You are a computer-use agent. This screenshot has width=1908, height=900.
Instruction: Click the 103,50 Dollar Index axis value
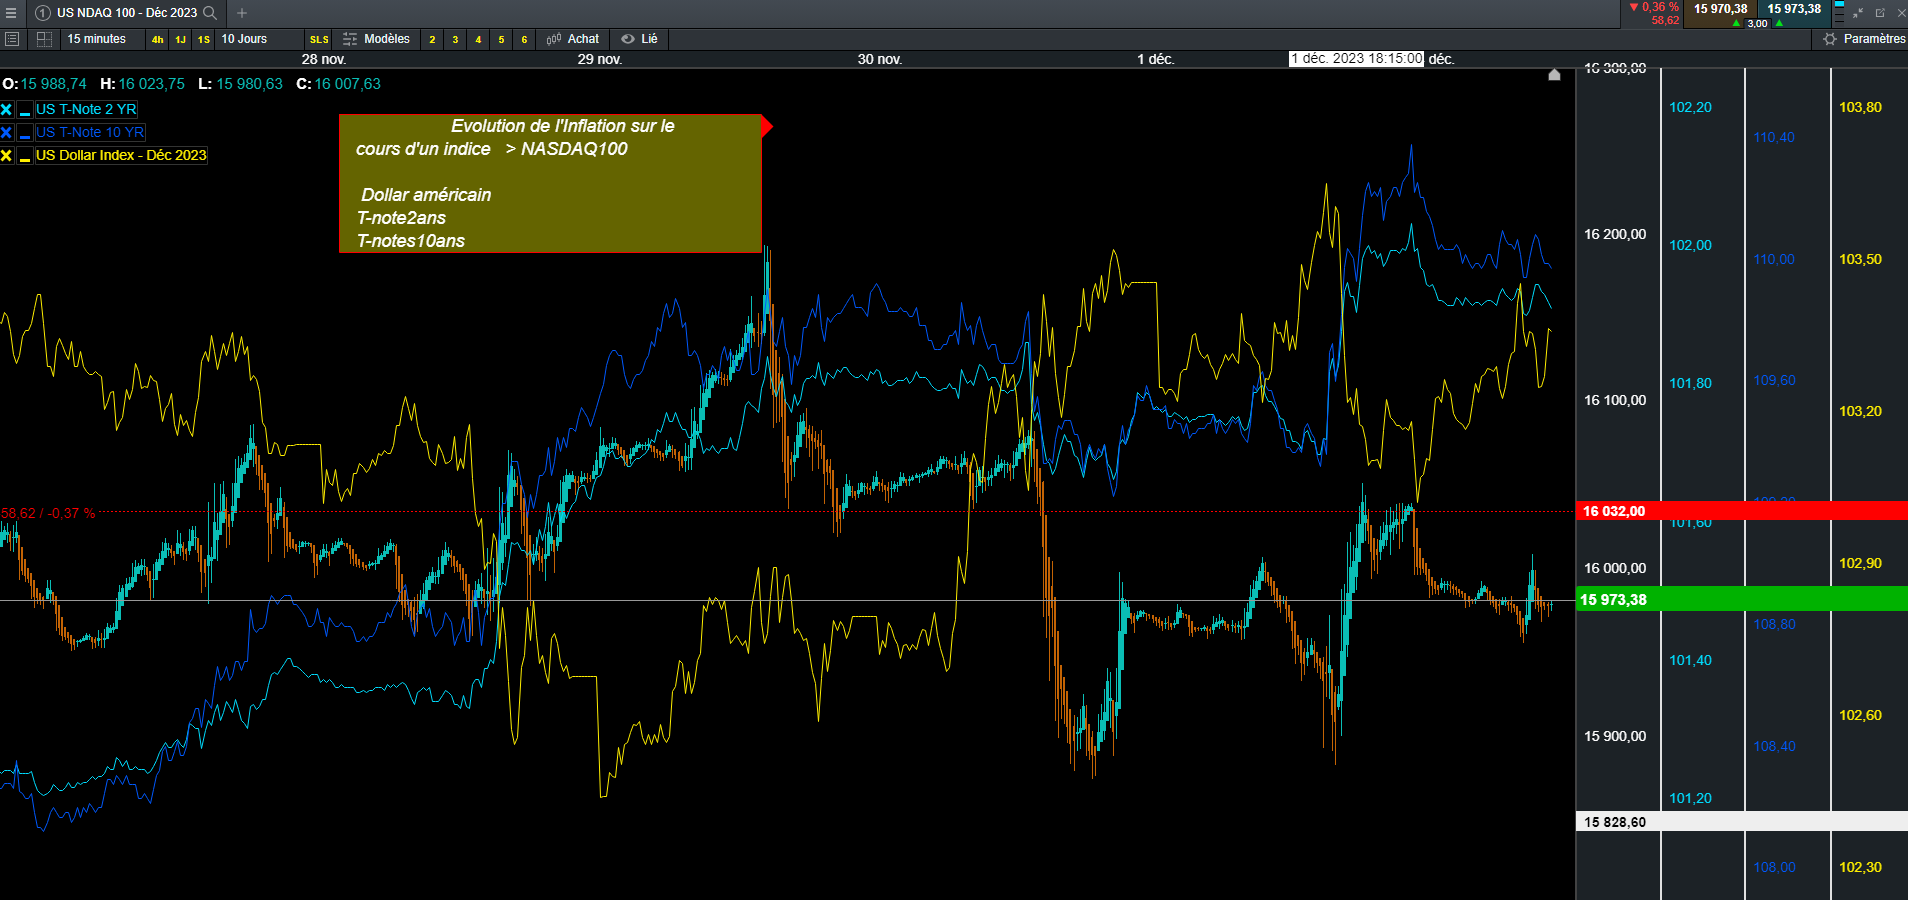click(1861, 260)
